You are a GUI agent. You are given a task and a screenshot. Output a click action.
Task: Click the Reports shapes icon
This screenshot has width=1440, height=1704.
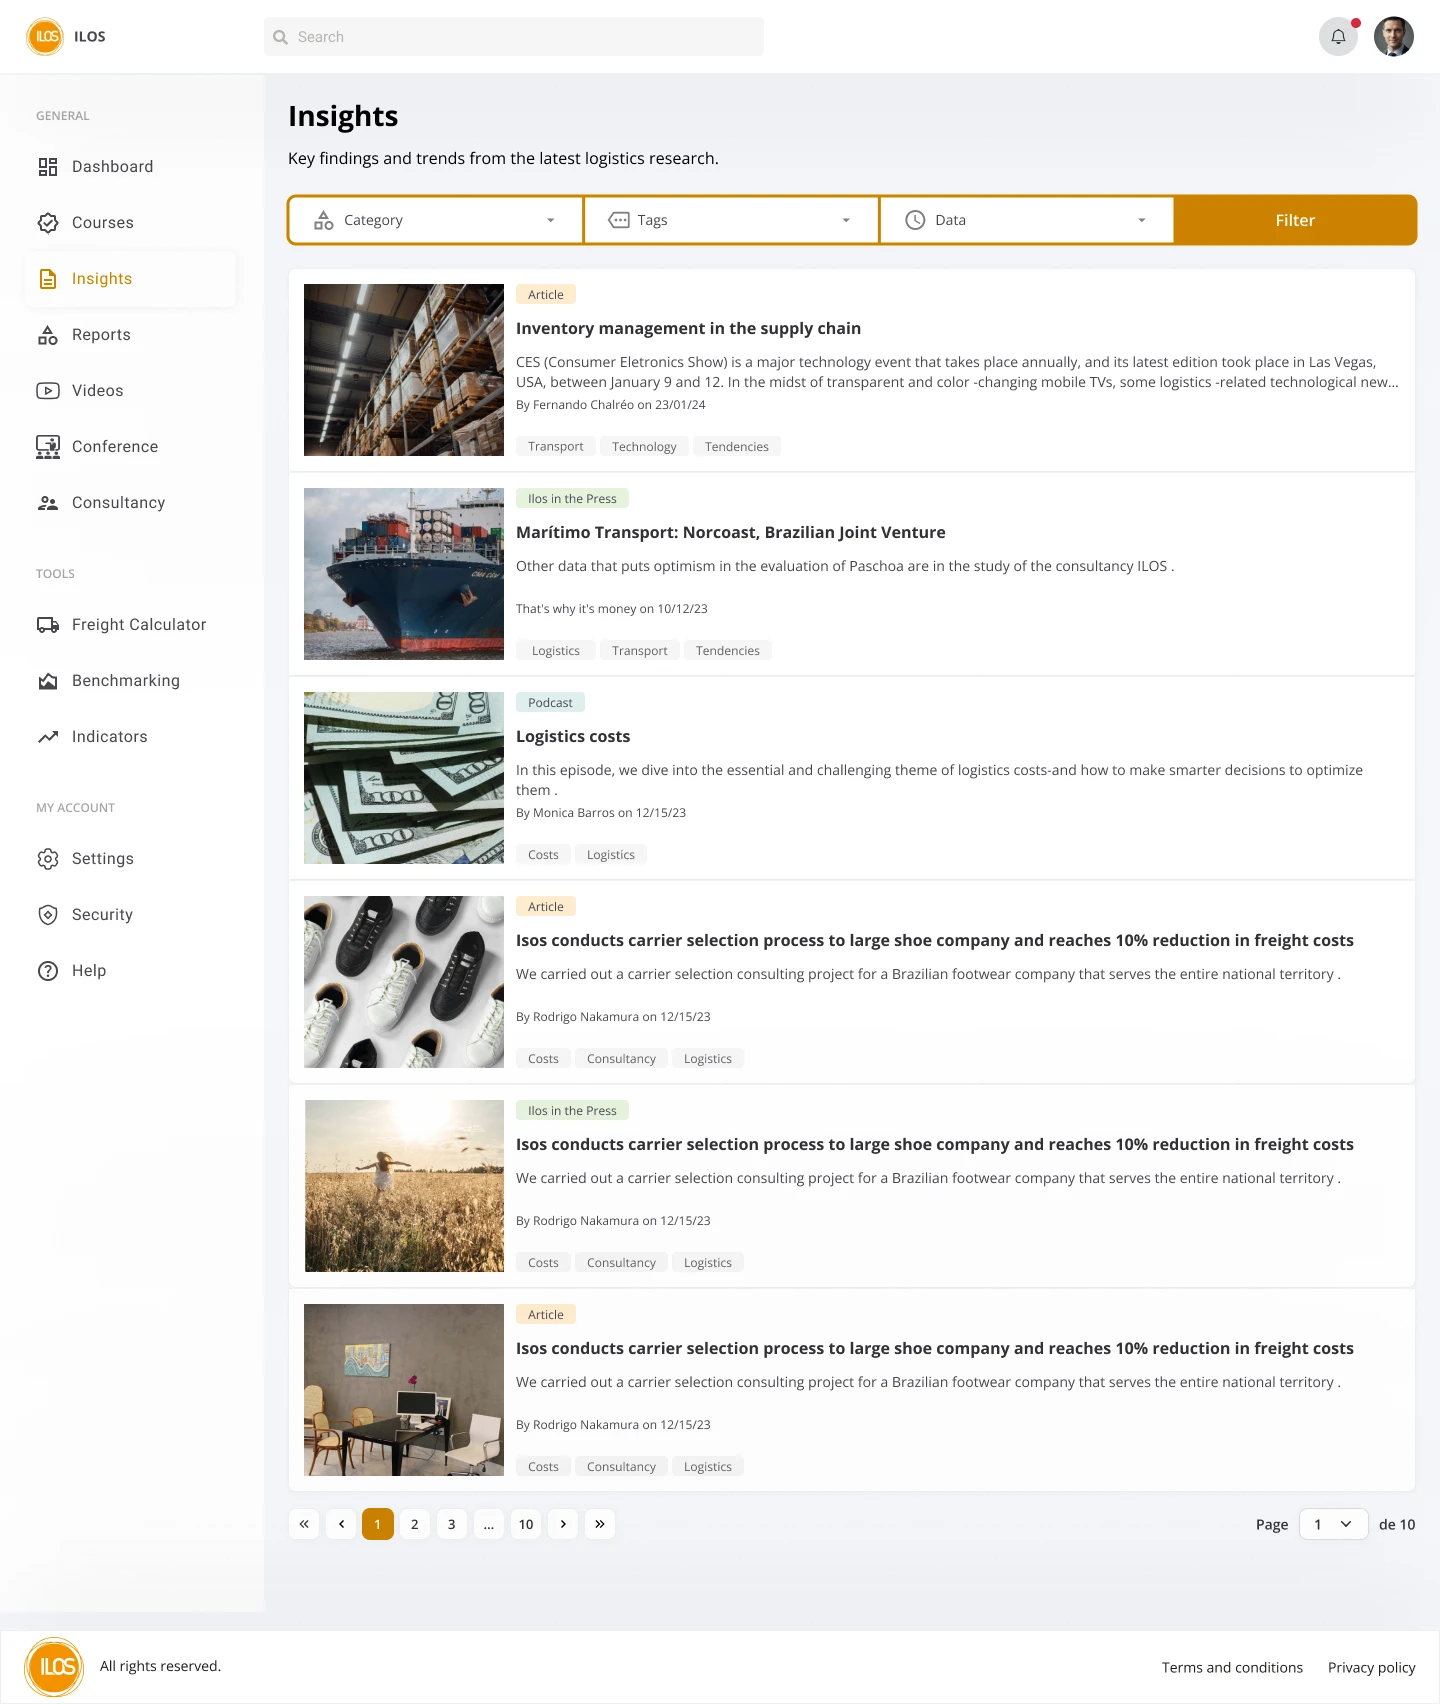pyautogui.click(x=48, y=335)
